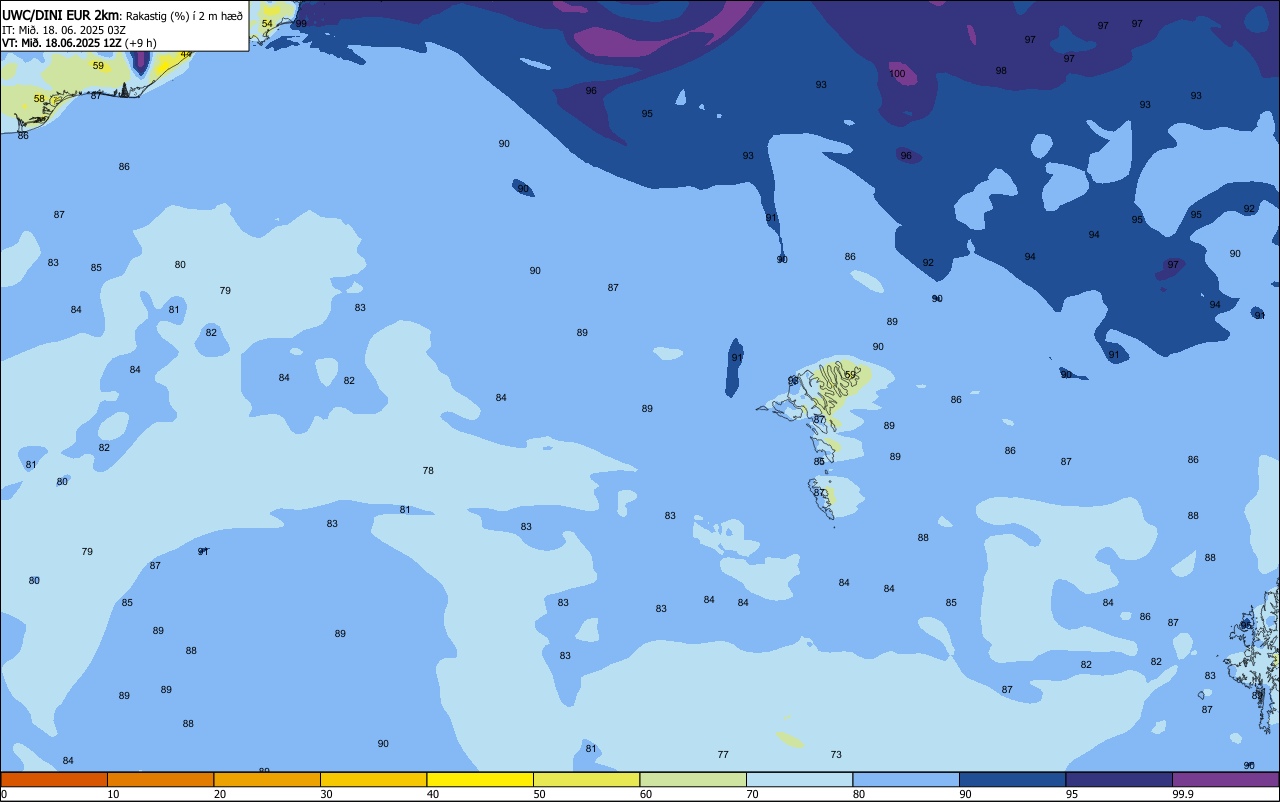Select the humidity value 73 on the map
This screenshot has height=802, width=1280.
point(836,755)
